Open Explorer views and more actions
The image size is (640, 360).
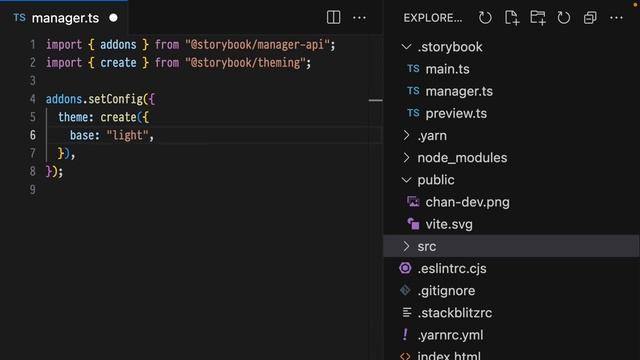[616, 18]
